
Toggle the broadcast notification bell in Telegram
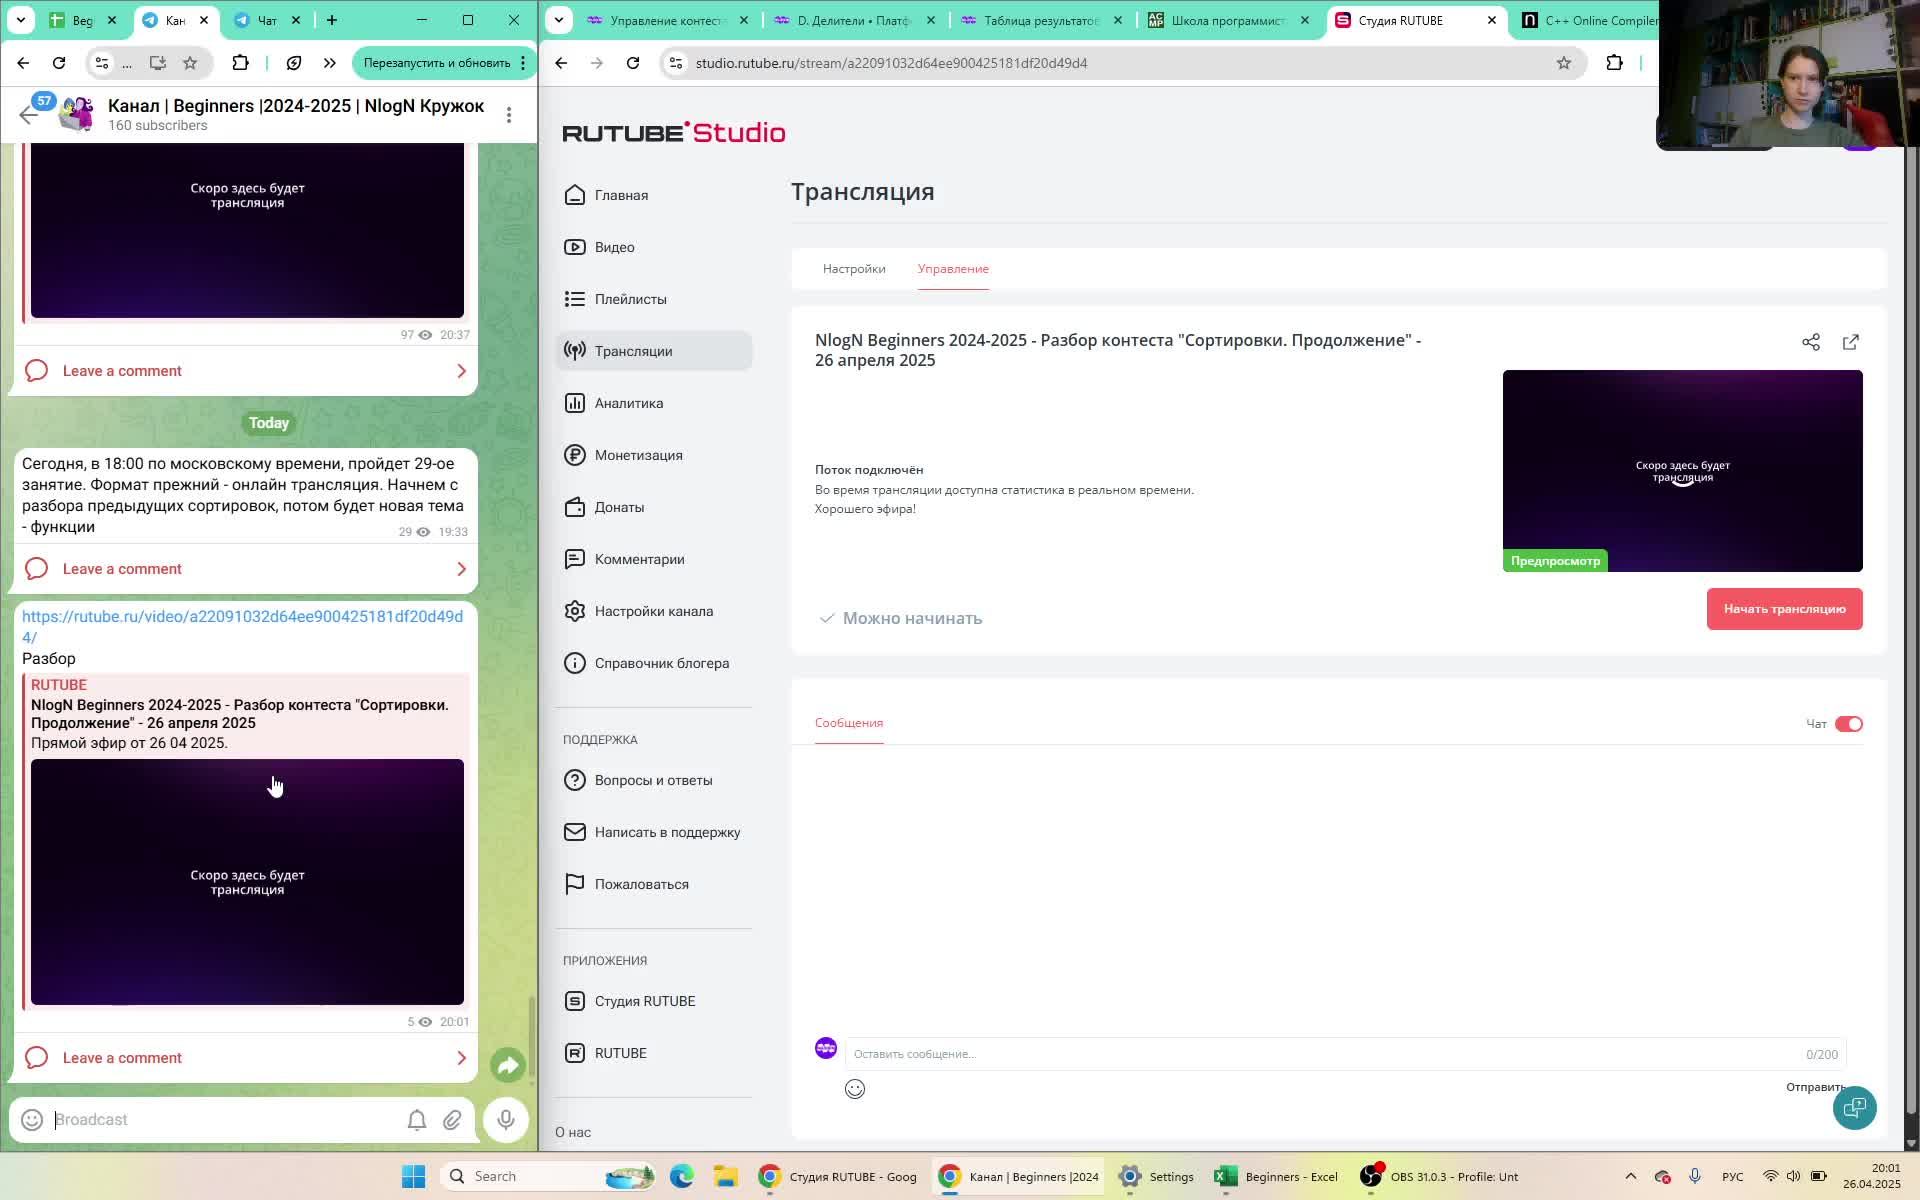tap(417, 1120)
